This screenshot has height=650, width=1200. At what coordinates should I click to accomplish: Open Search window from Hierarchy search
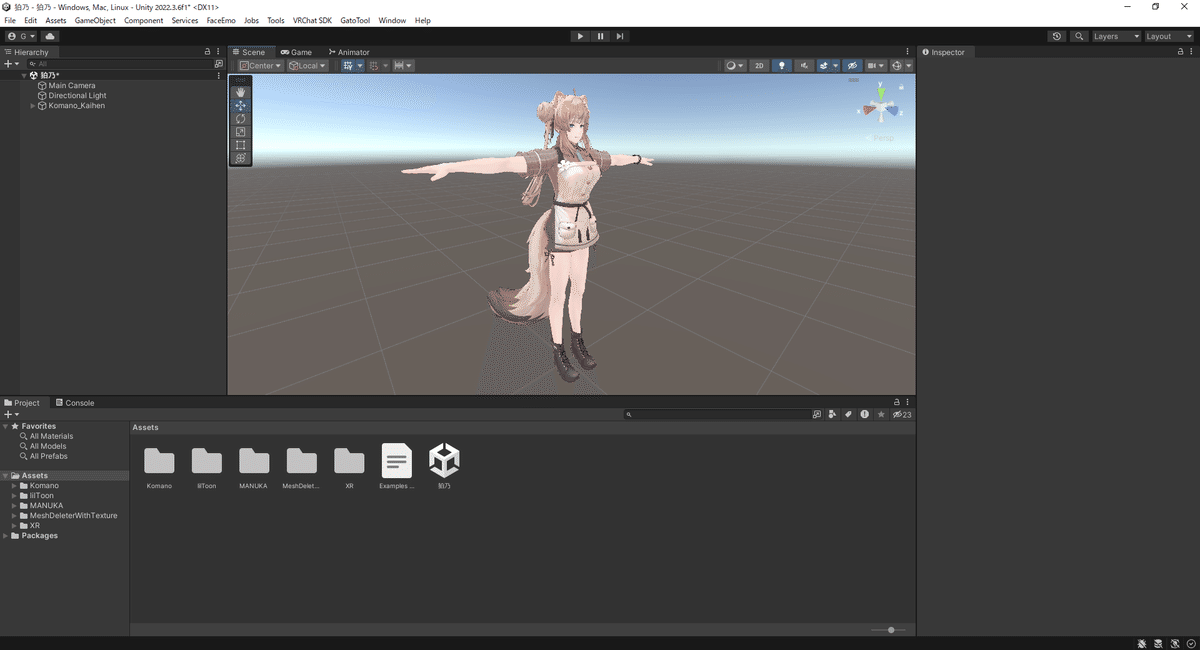(219, 63)
